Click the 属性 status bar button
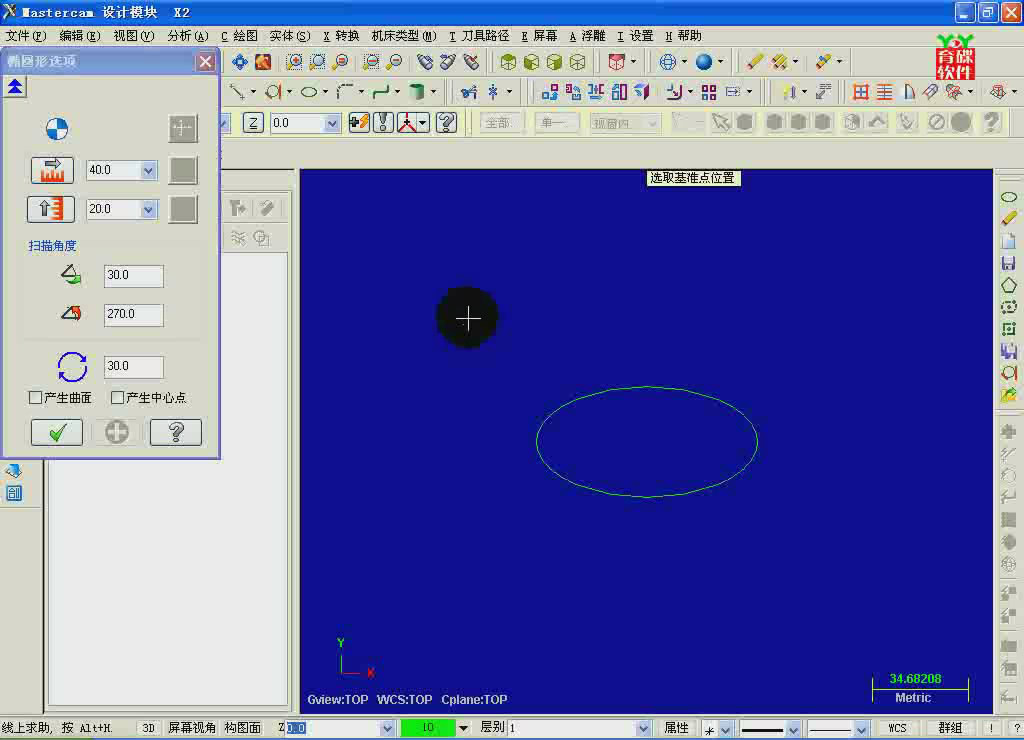 (x=677, y=728)
